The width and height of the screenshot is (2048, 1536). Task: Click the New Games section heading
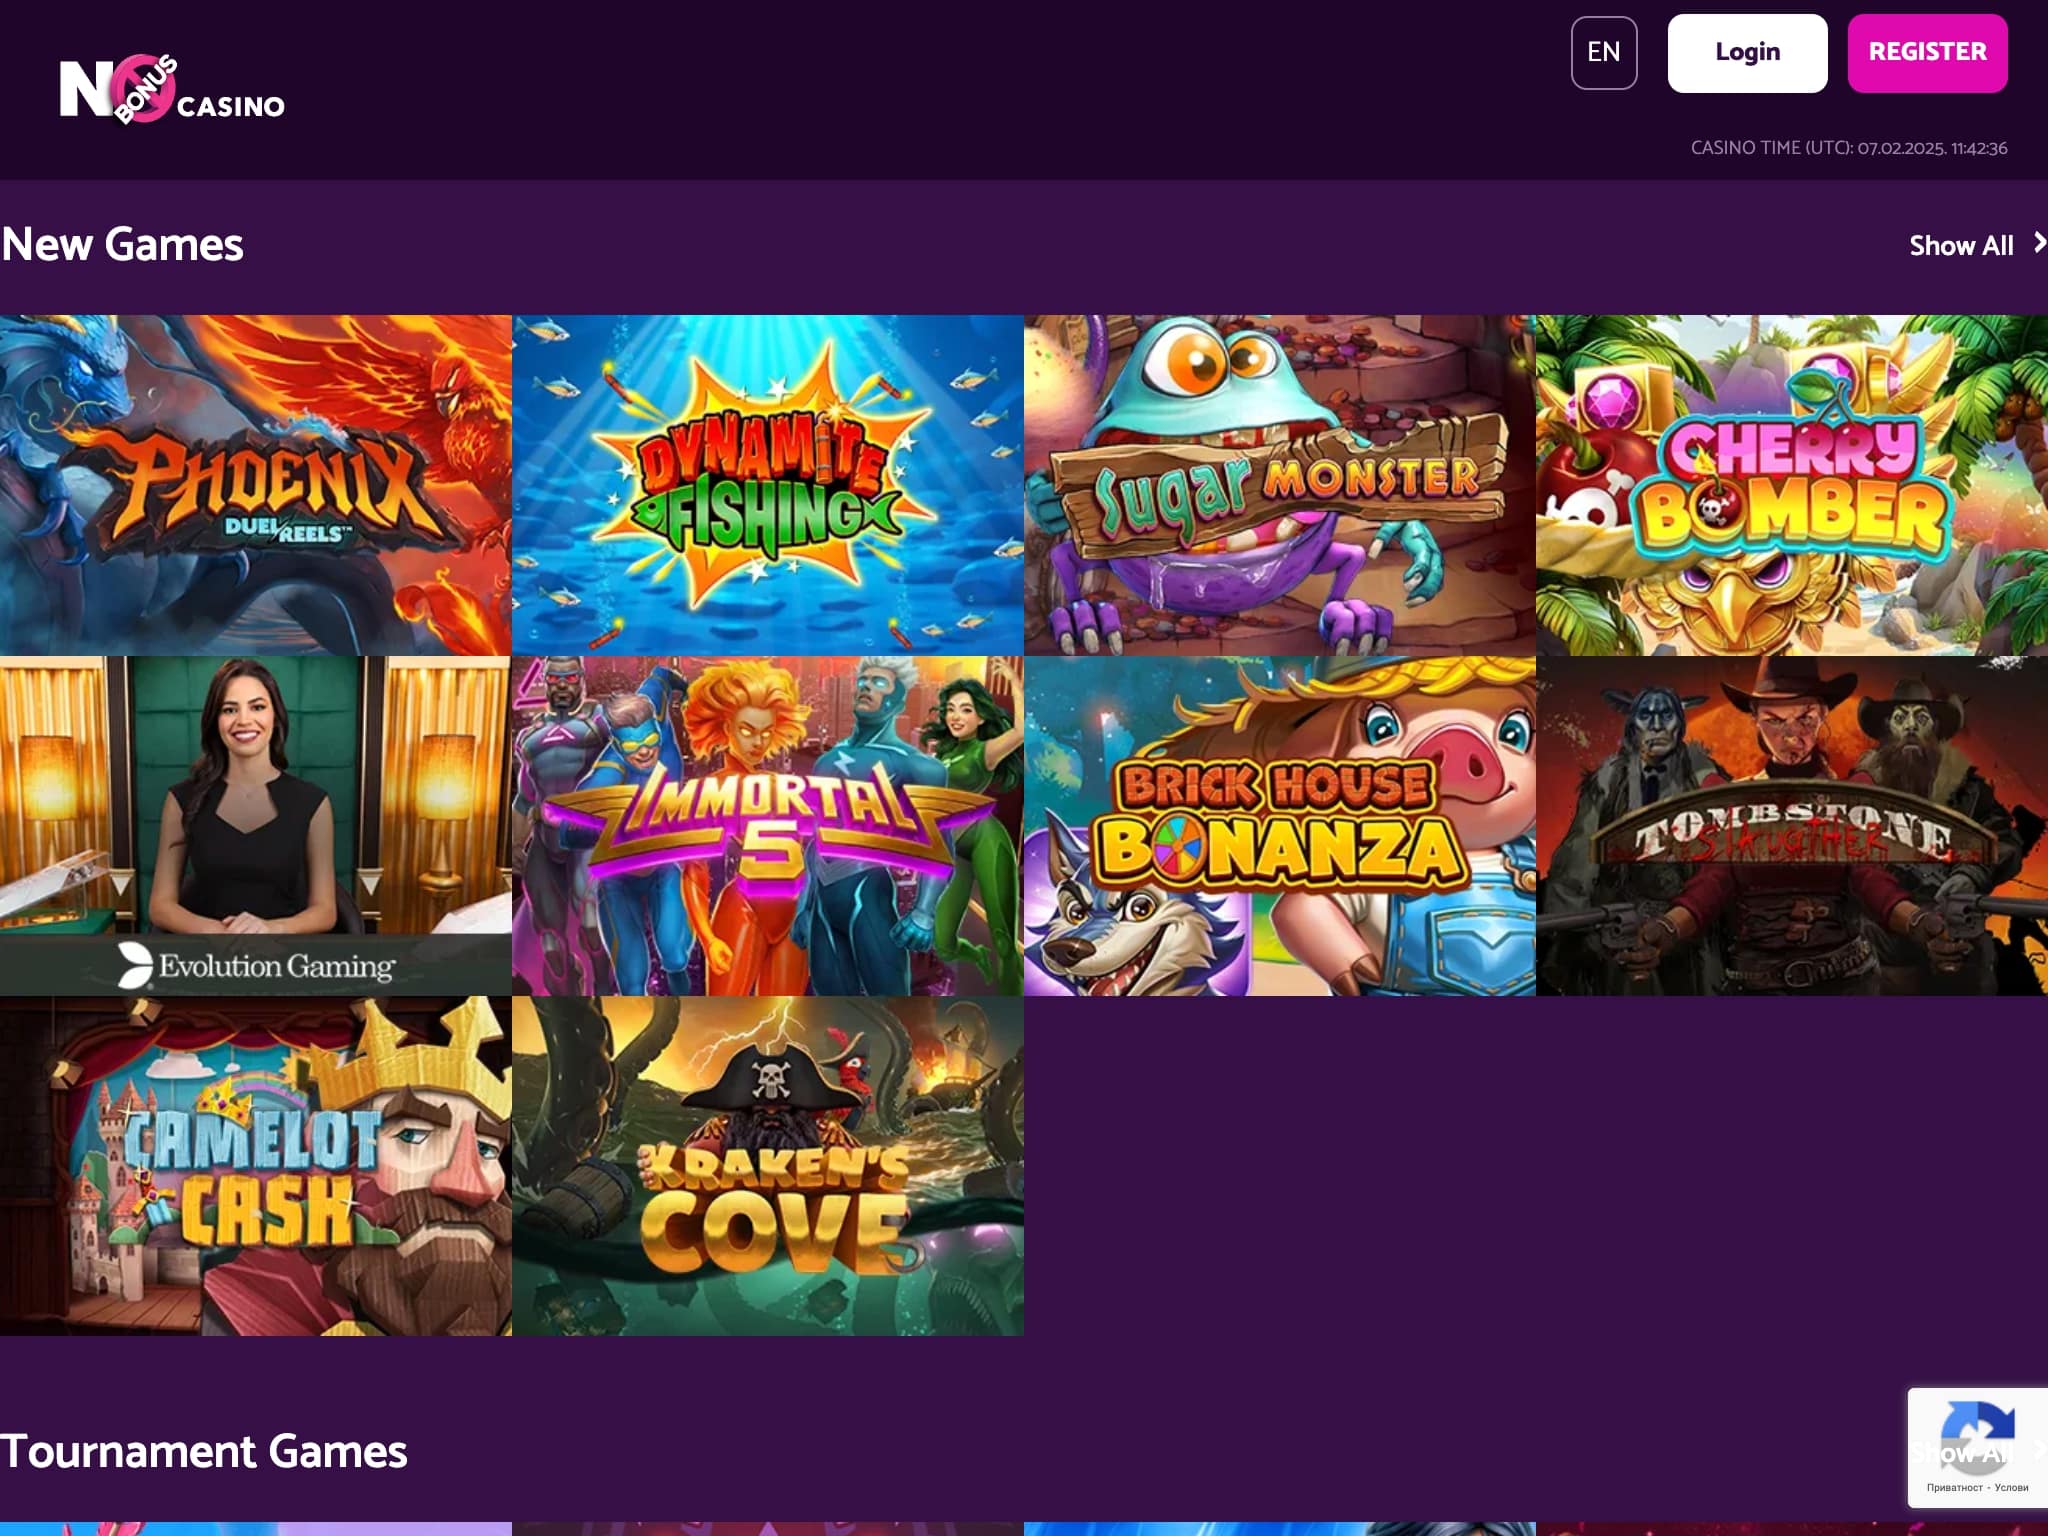(x=121, y=243)
